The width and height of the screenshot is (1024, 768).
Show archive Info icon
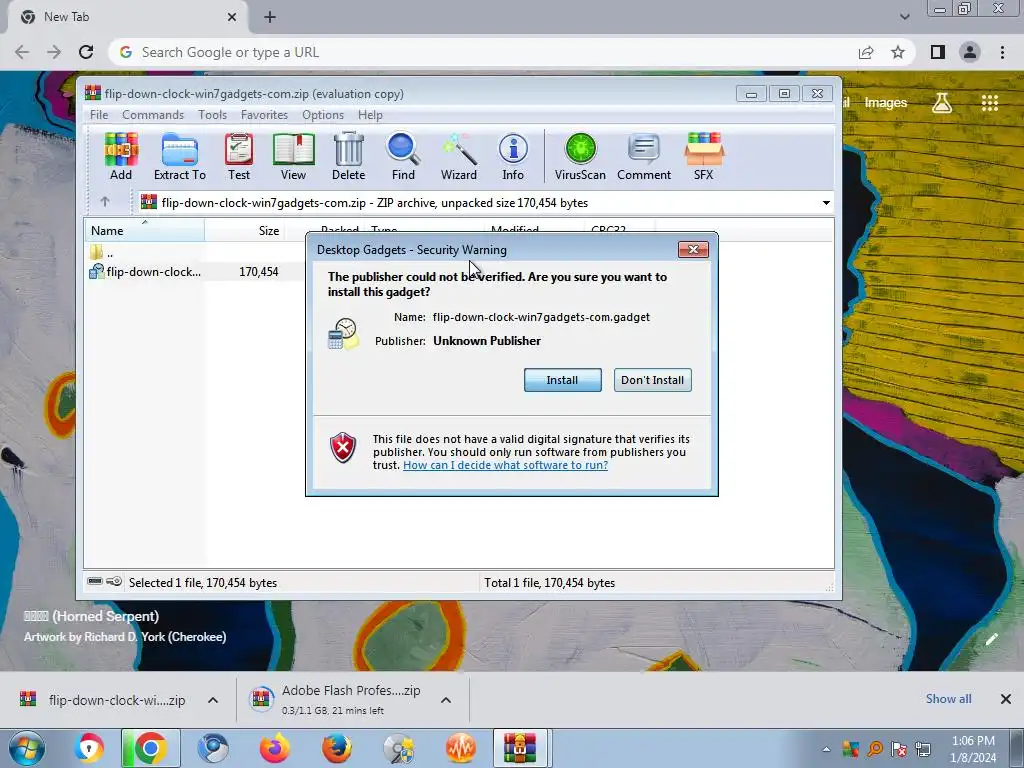point(513,157)
